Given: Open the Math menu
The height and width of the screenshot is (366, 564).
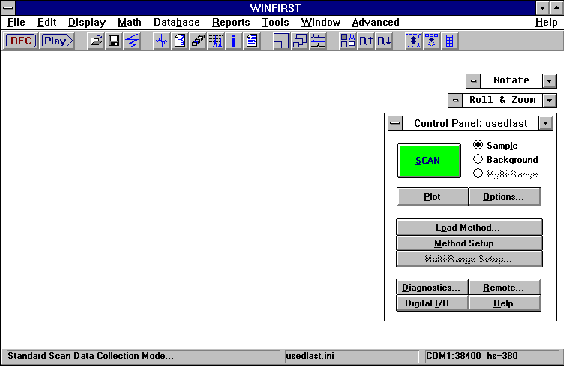Looking at the screenshot, I should [129, 22].
